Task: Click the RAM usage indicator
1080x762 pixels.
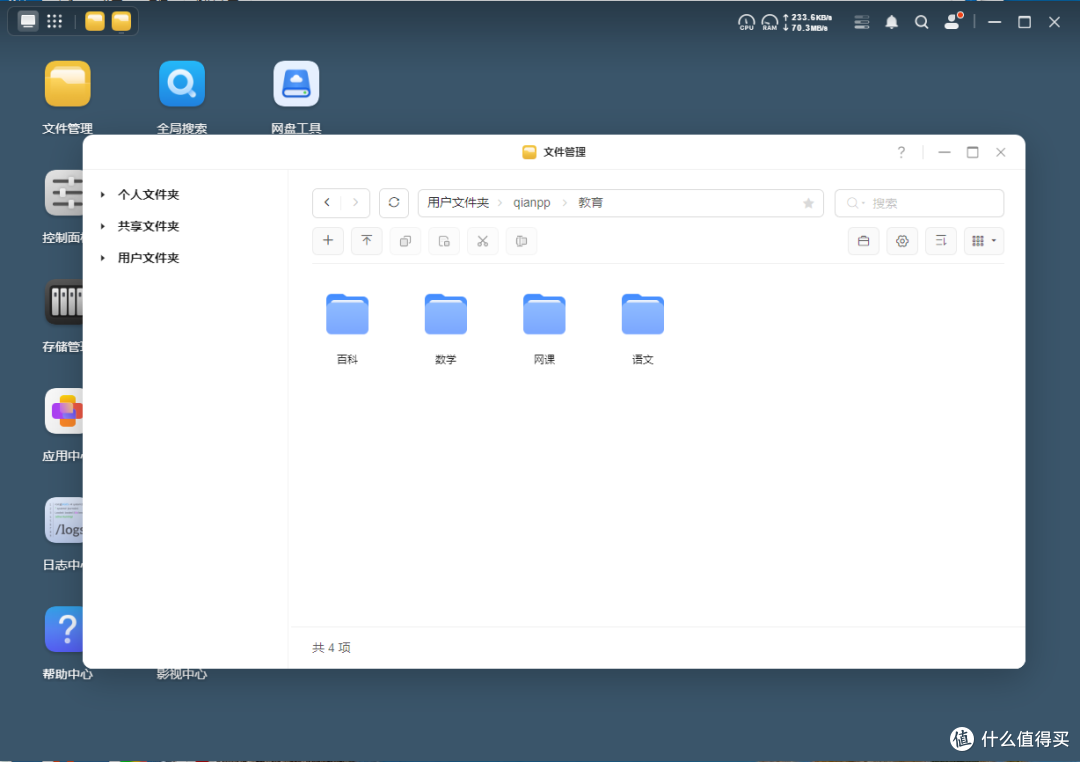Action: [769, 23]
